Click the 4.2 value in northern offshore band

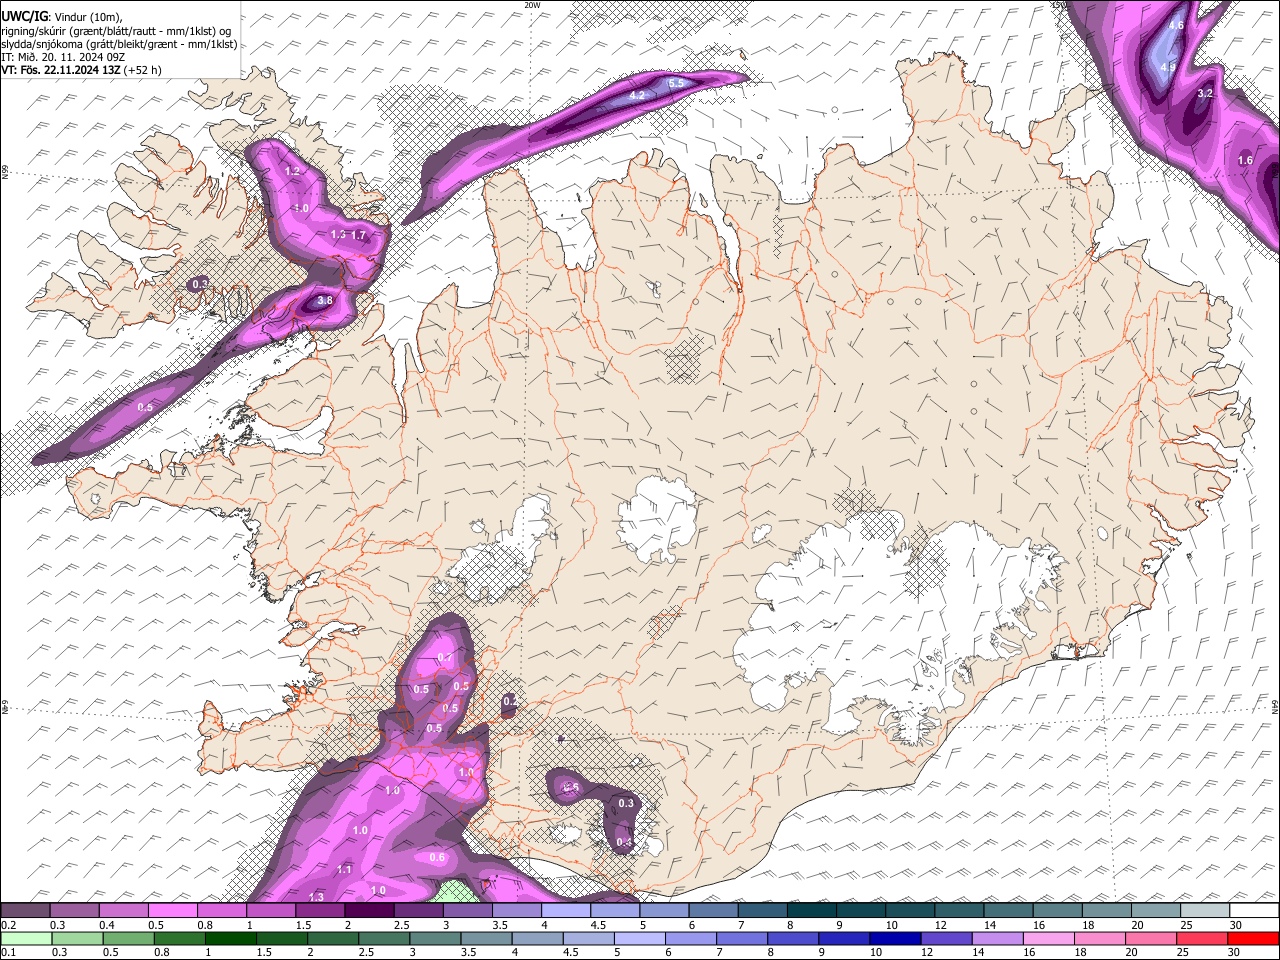(638, 96)
